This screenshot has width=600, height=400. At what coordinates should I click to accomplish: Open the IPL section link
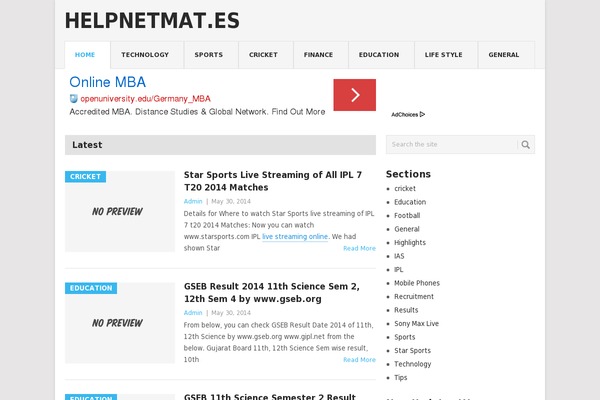pos(399,269)
